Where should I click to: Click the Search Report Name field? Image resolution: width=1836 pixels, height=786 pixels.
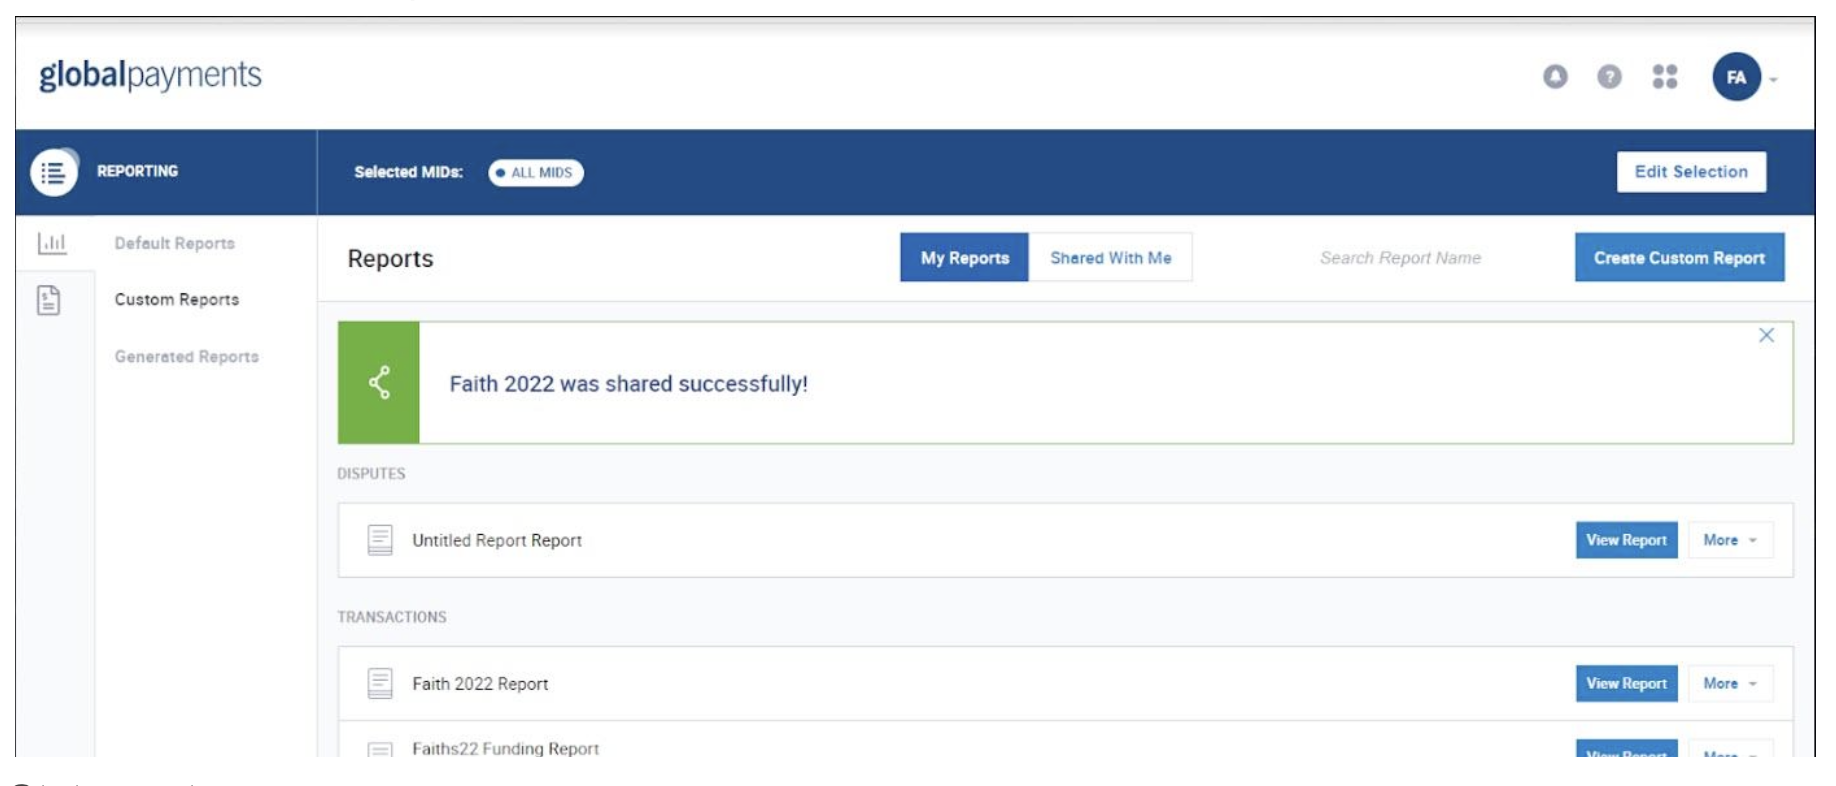click(1400, 258)
